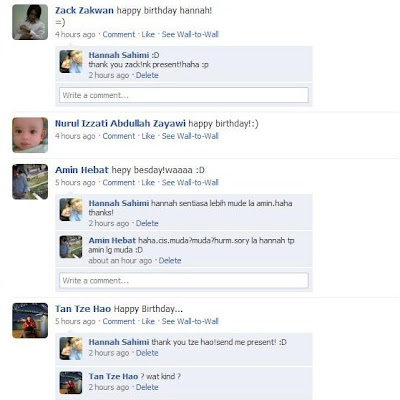Open Zack Zakwan's profile picture
Viewport: 400px width, 400px height.
30,22
